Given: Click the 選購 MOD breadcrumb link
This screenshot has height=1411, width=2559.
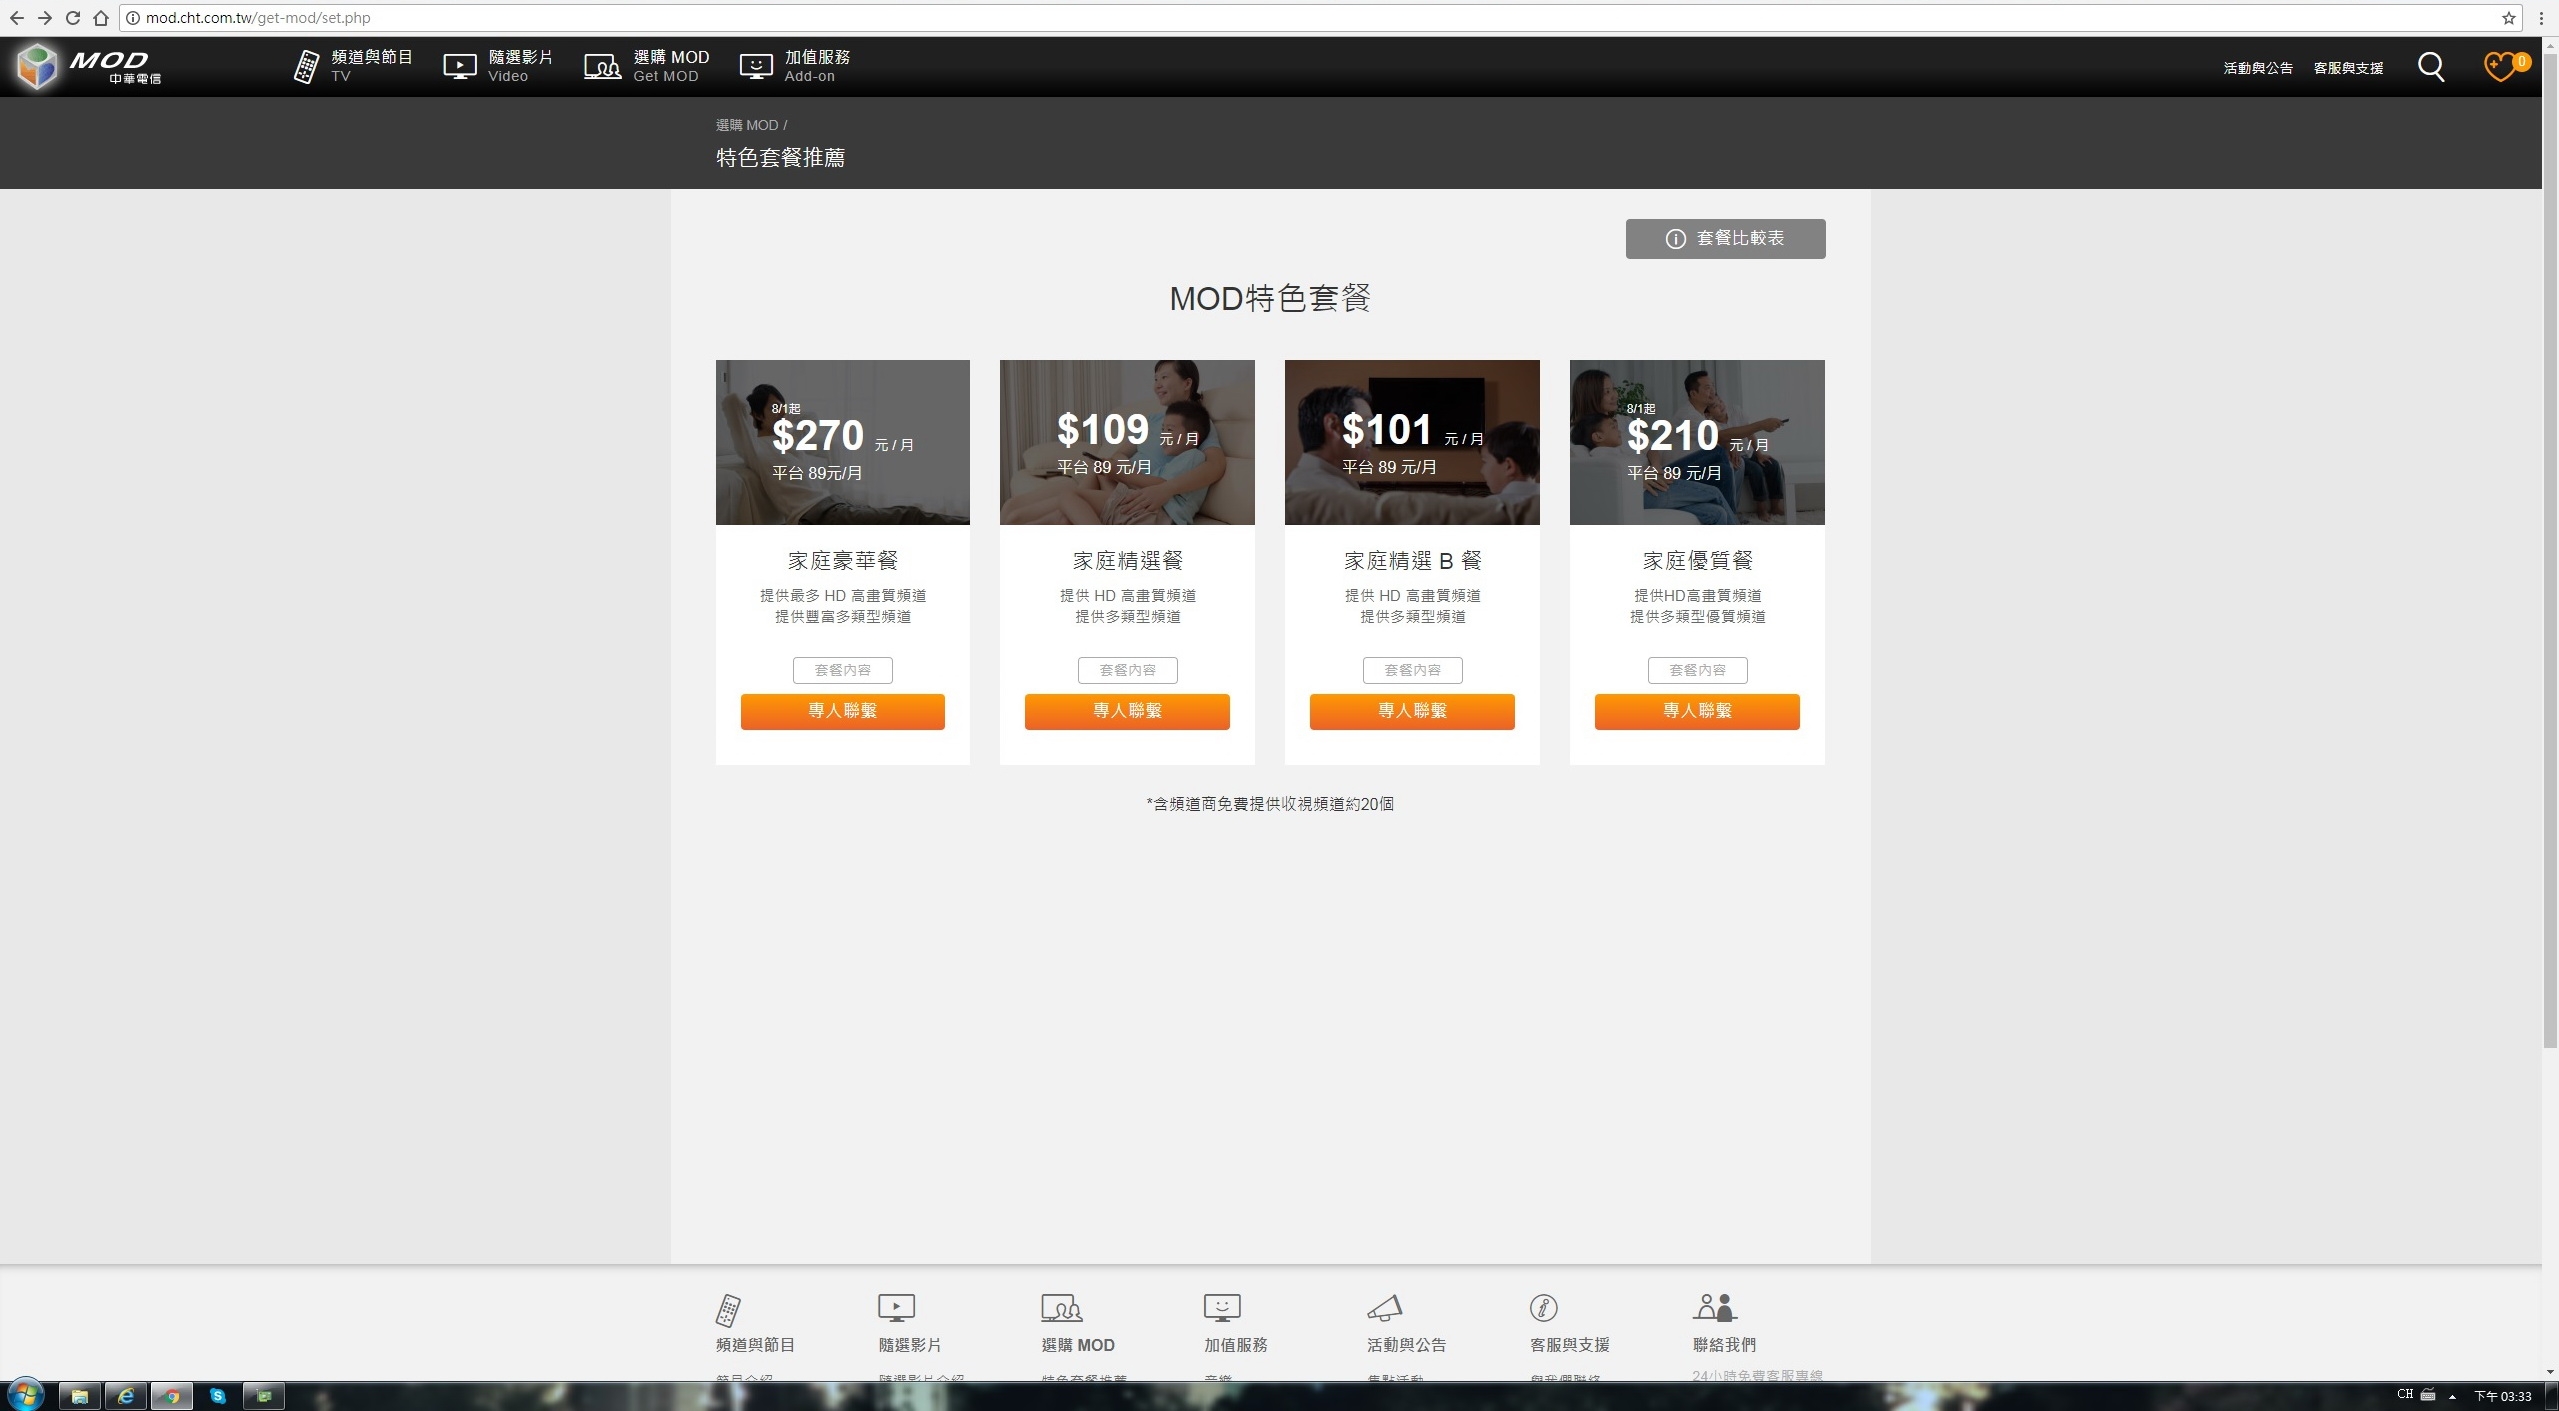Looking at the screenshot, I should [x=746, y=125].
